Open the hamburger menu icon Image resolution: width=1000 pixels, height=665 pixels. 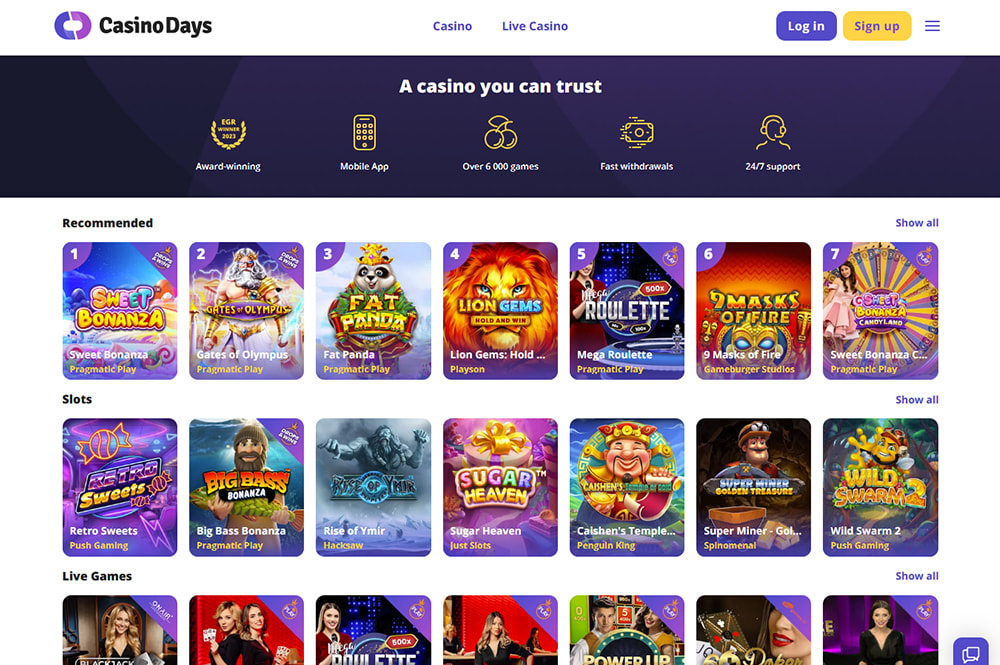pyautogui.click(x=932, y=26)
